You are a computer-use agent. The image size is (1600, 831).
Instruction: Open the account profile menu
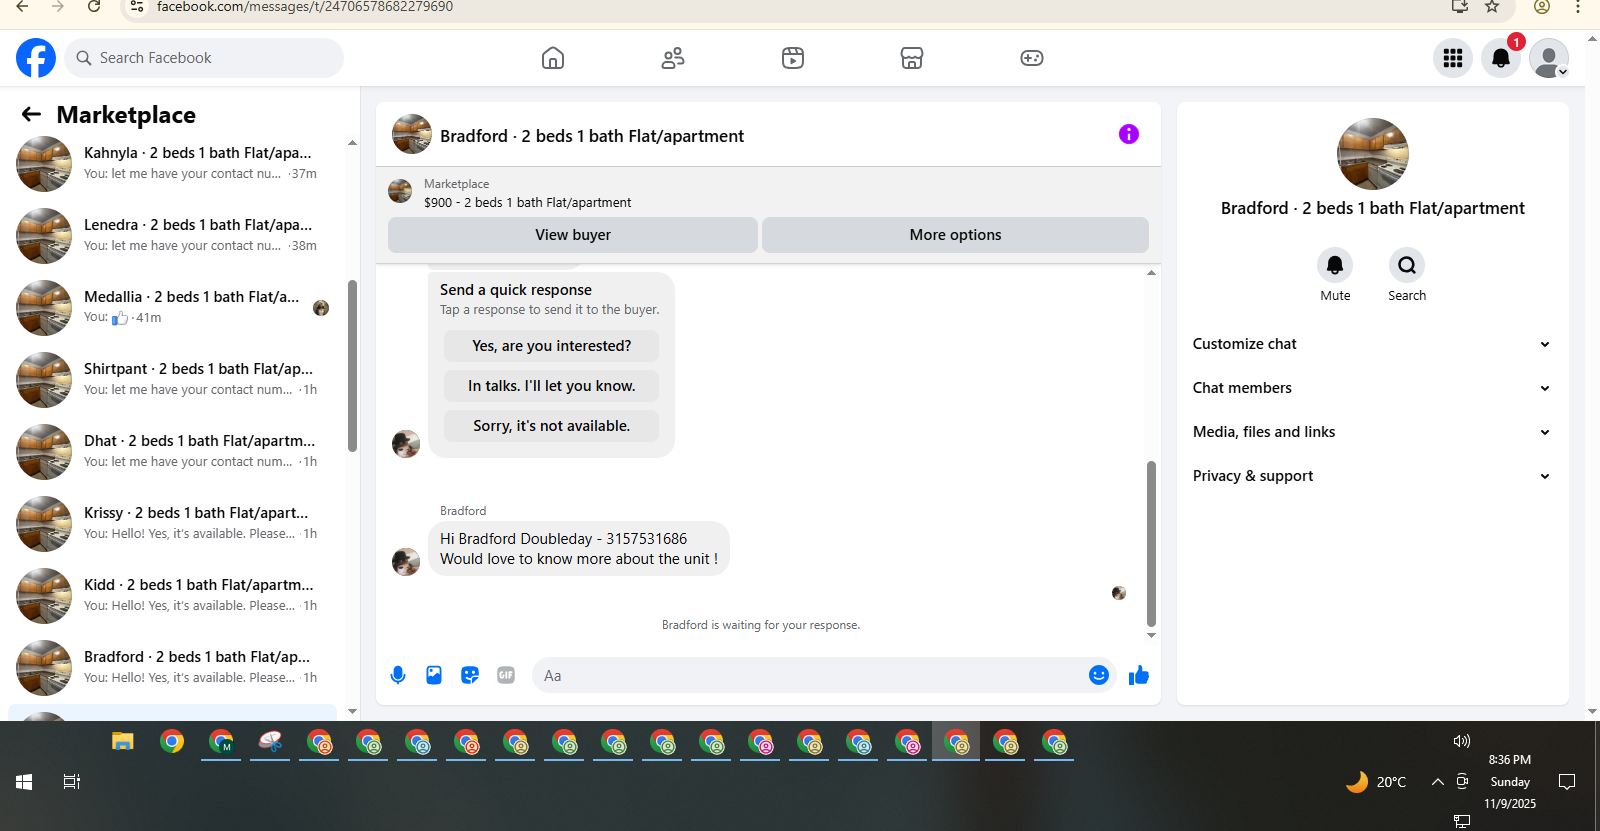pyautogui.click(x=1549, y=58)
